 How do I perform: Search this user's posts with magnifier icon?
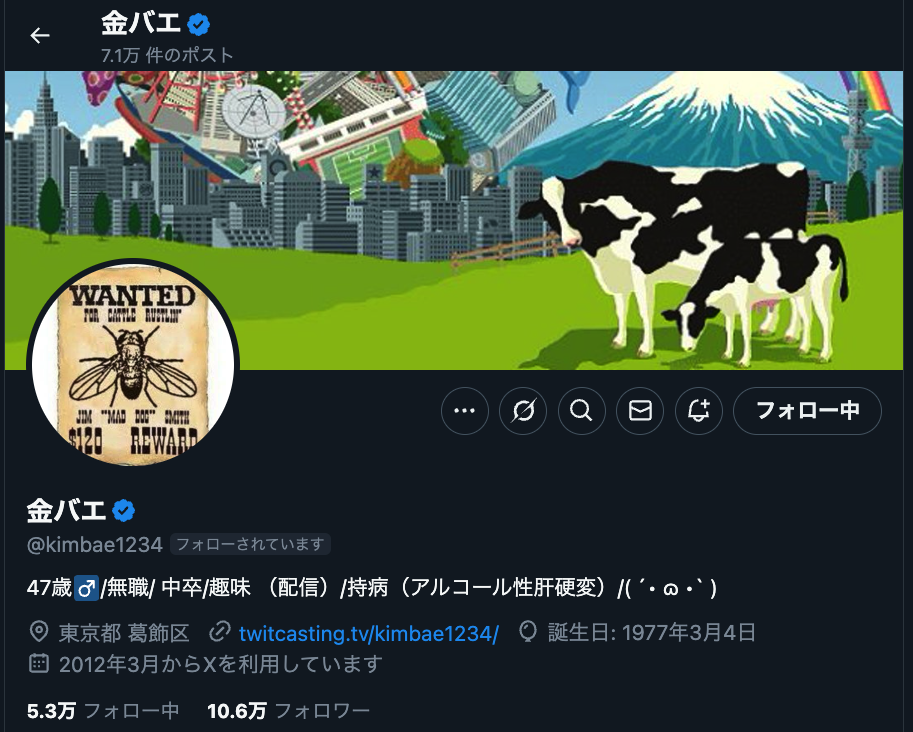tap(582, 411)
